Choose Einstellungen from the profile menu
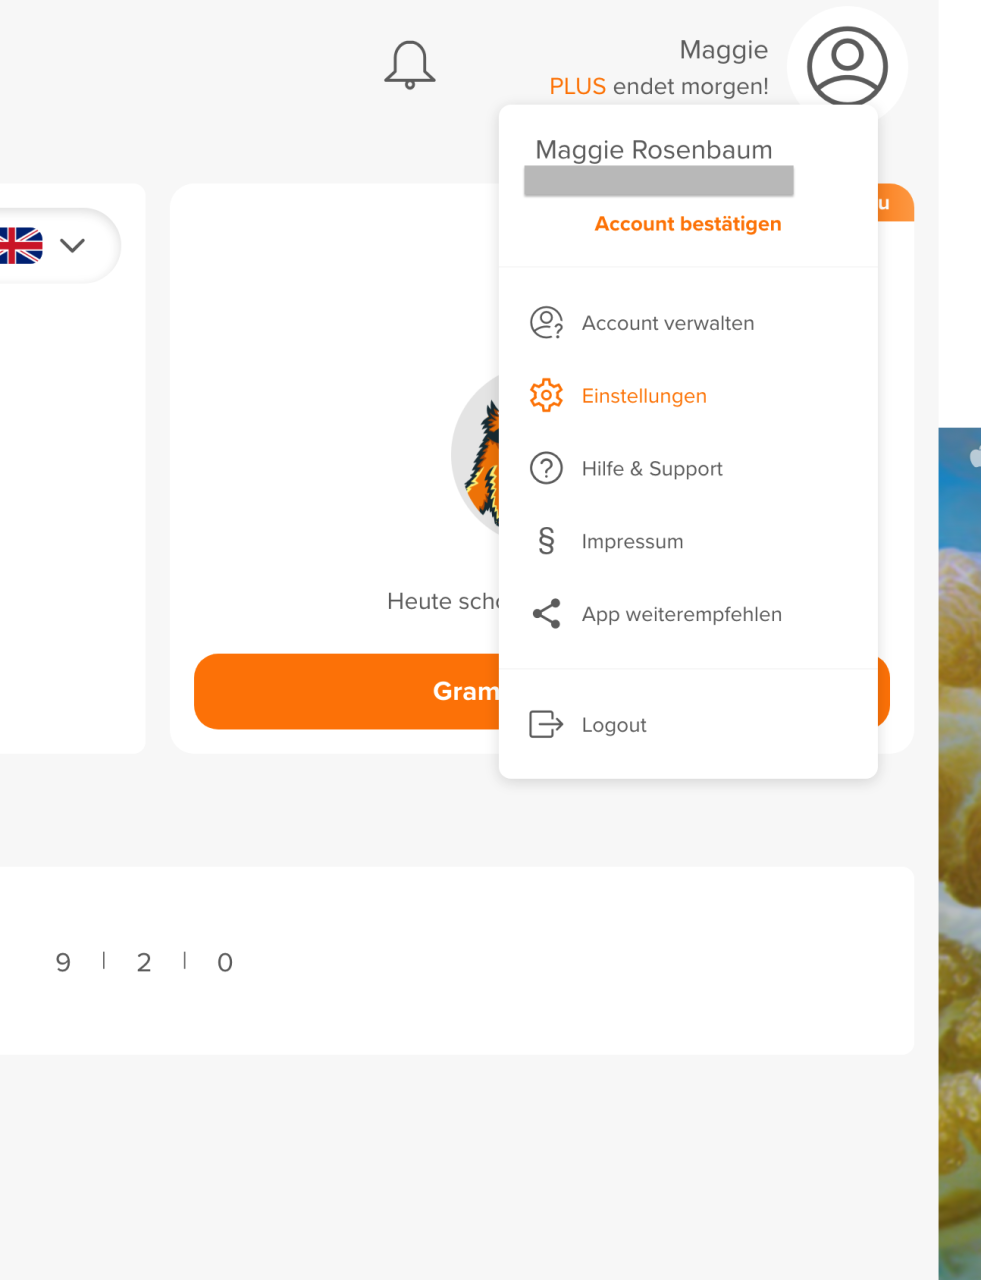This screenshot has width=981, height=1280. (x=688, y=396)
